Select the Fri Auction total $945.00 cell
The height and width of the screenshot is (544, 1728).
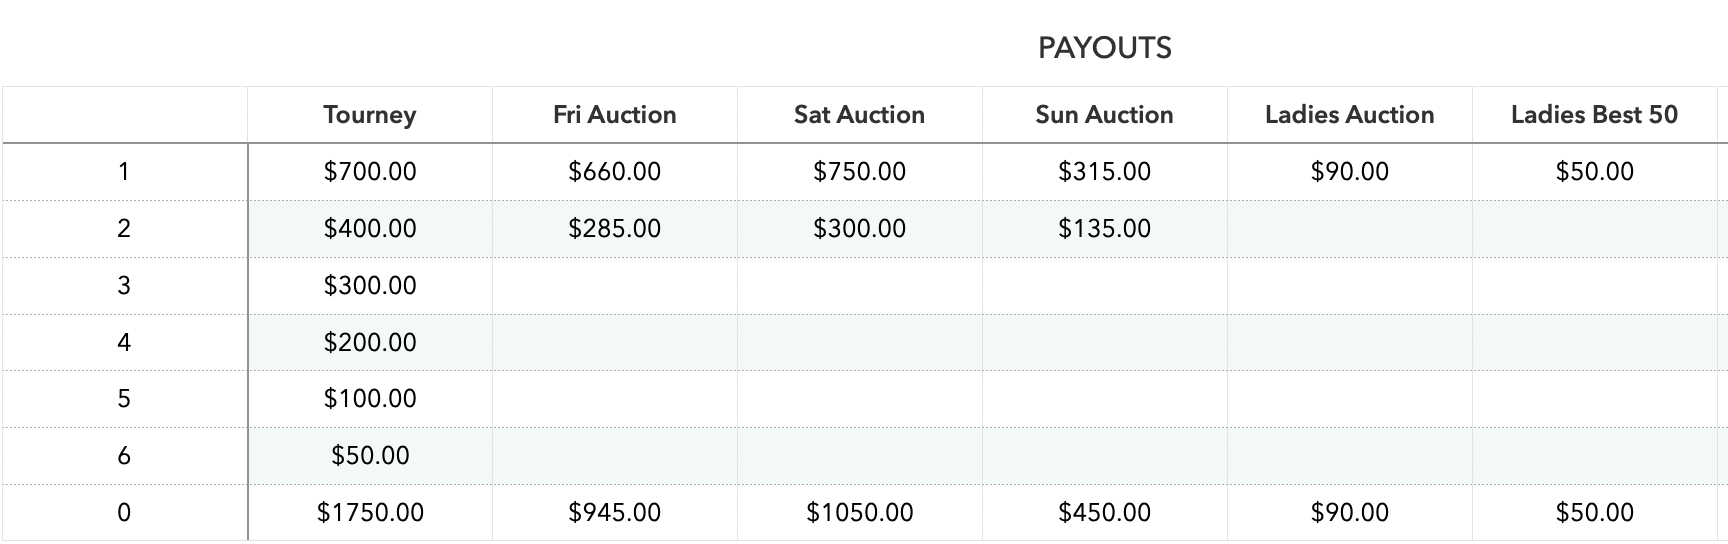[x=614, y=513]
